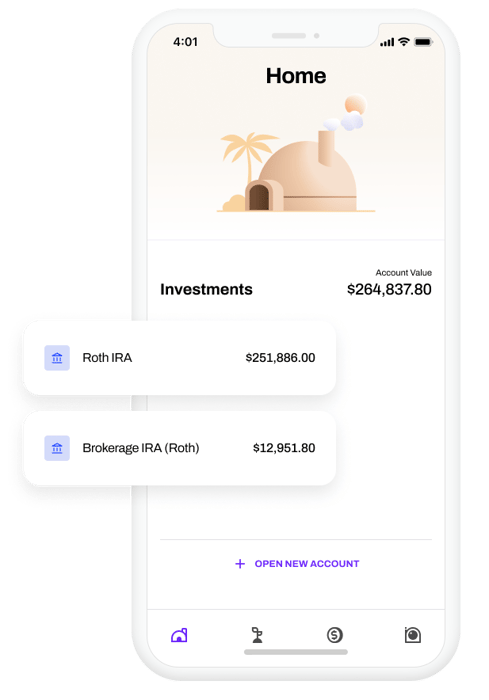
Task: Tap the Home page title
Action: [x=296, y=75]
